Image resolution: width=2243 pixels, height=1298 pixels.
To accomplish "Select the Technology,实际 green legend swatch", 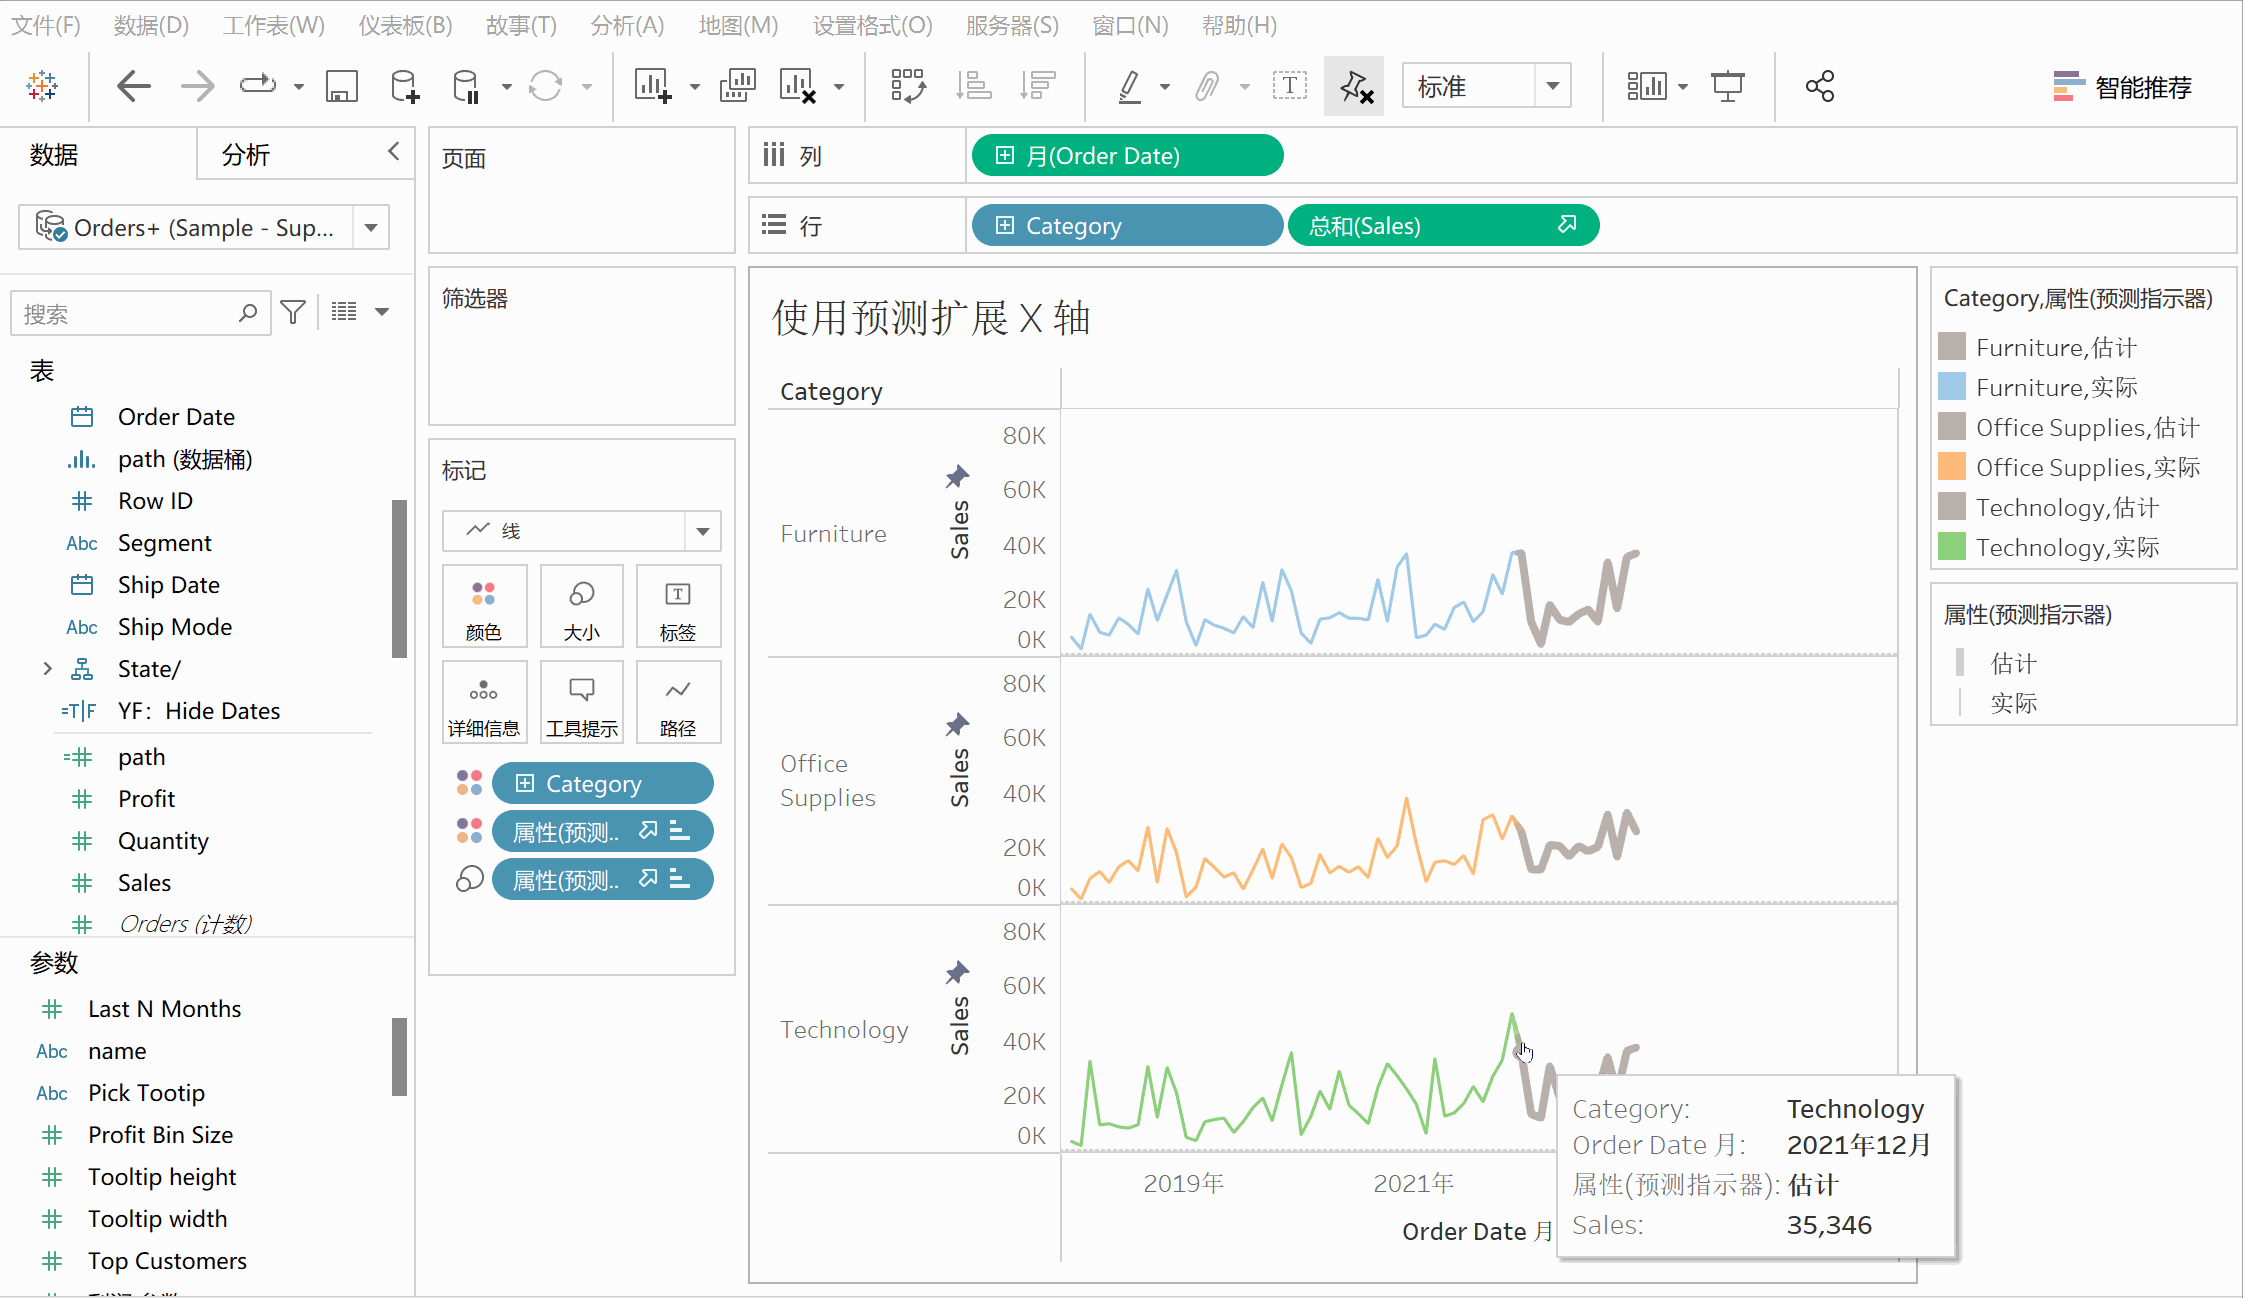I will [x=1951, y=547].
